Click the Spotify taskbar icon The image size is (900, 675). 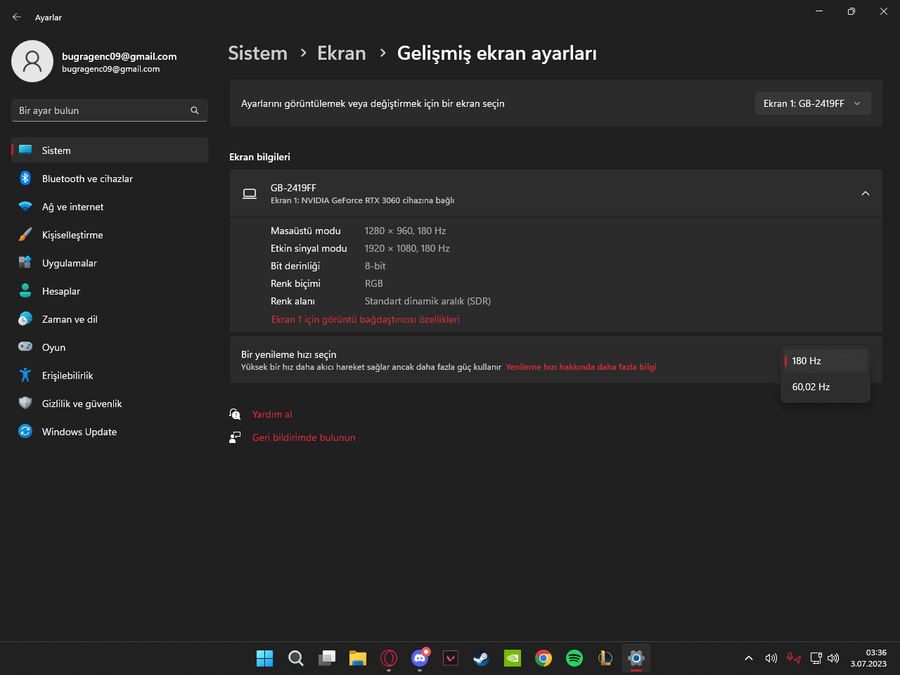coord(574,658)
